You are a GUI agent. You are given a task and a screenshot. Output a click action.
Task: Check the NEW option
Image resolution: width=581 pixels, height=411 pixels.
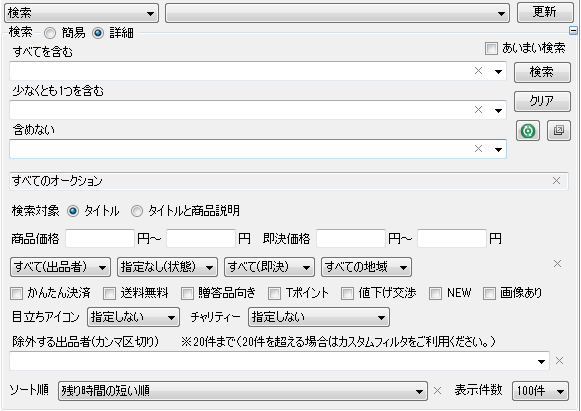click(435, 294)
